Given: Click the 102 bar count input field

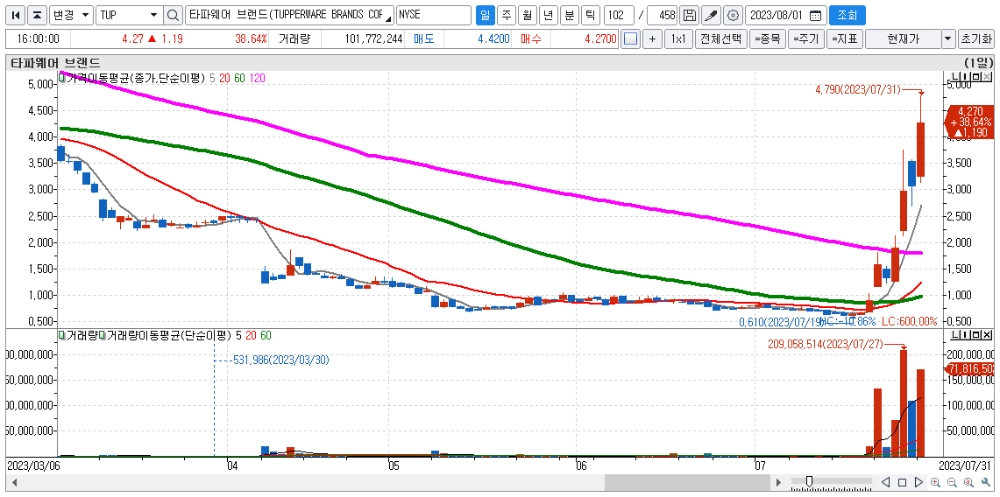Looking at the screenshot, I should click(x=619, y=15).
